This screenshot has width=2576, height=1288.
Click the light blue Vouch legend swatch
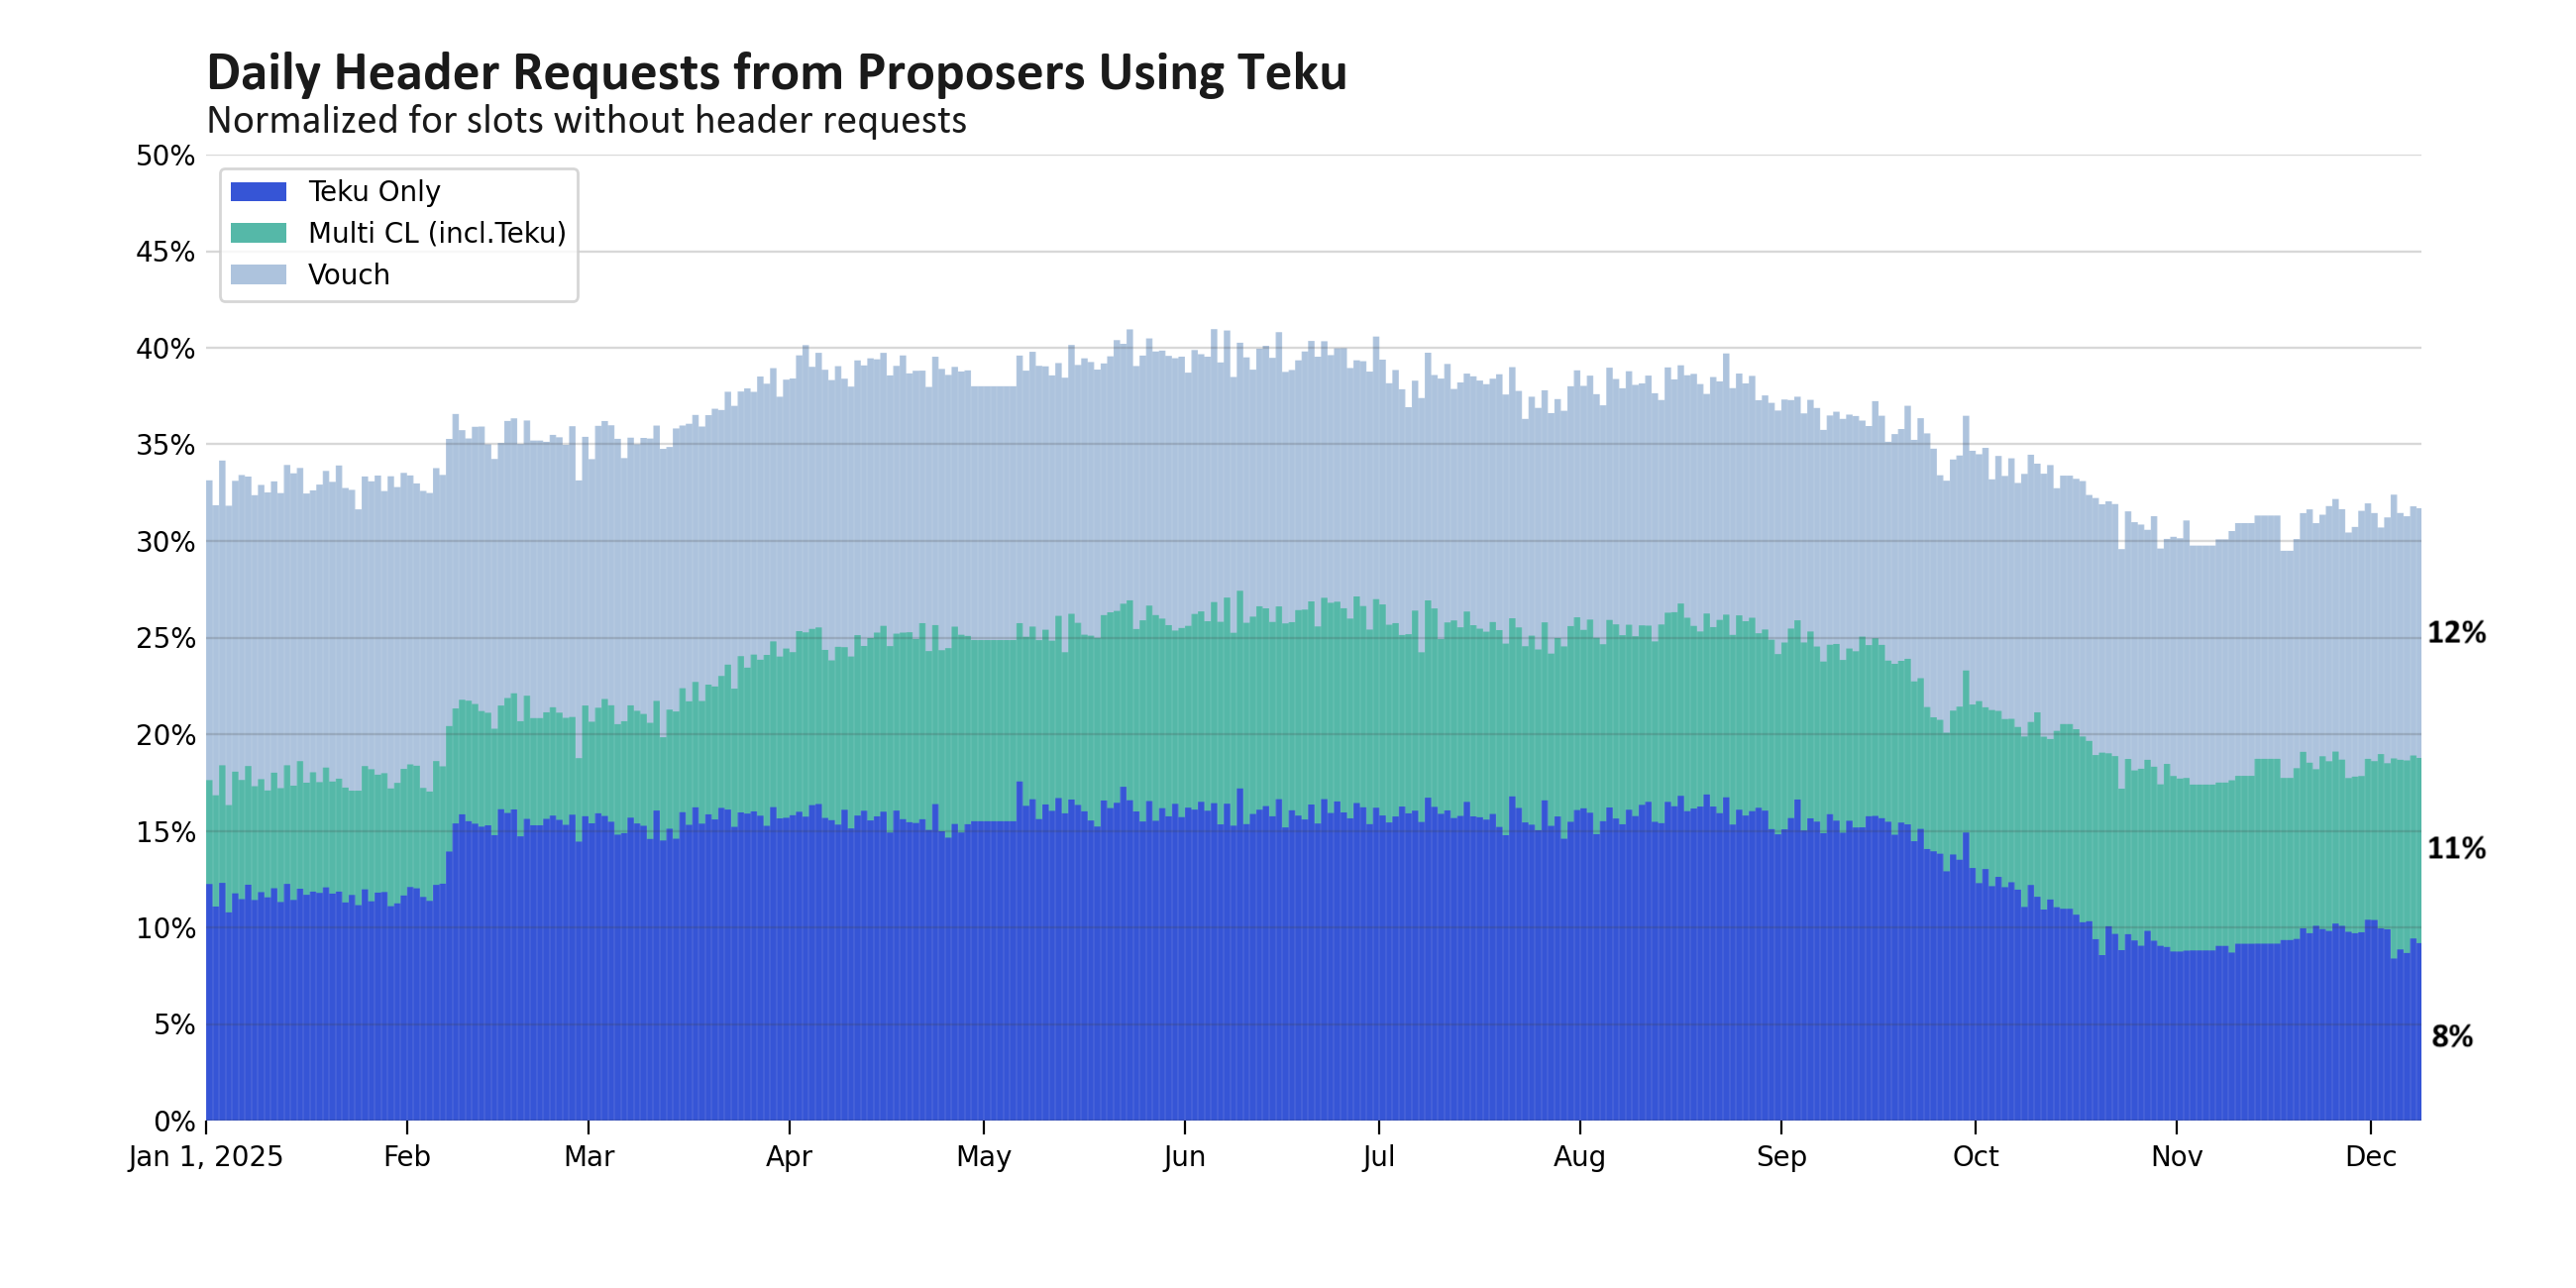258,274
